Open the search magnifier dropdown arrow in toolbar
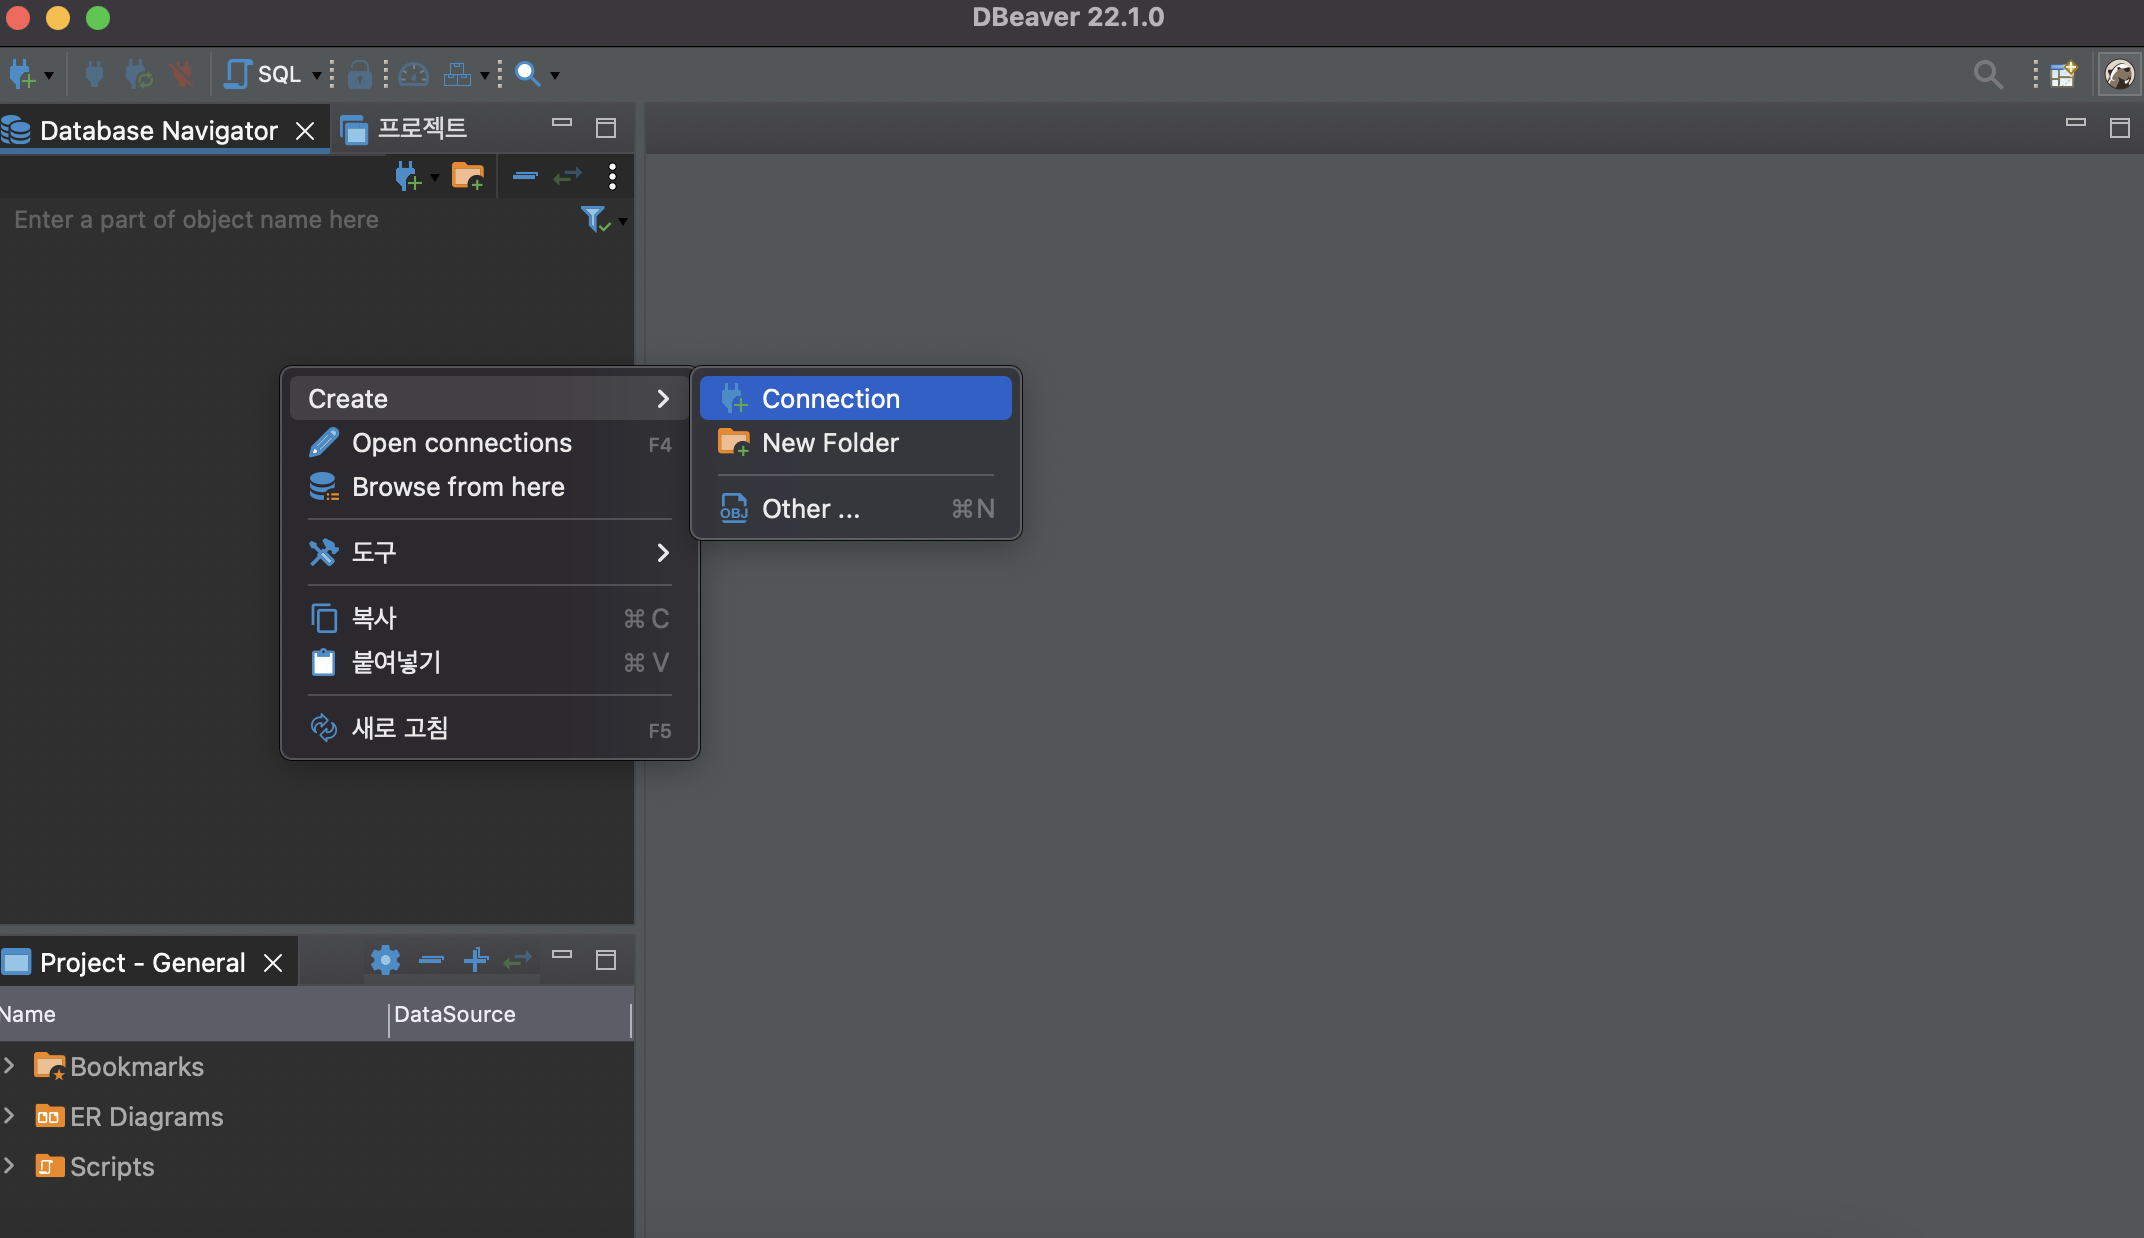 pos(555,75)
